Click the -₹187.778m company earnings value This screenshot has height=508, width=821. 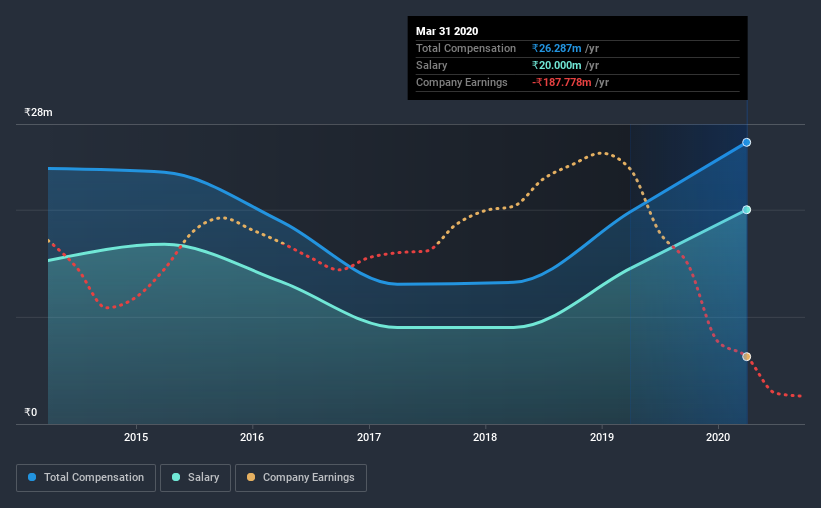(562, 82)
